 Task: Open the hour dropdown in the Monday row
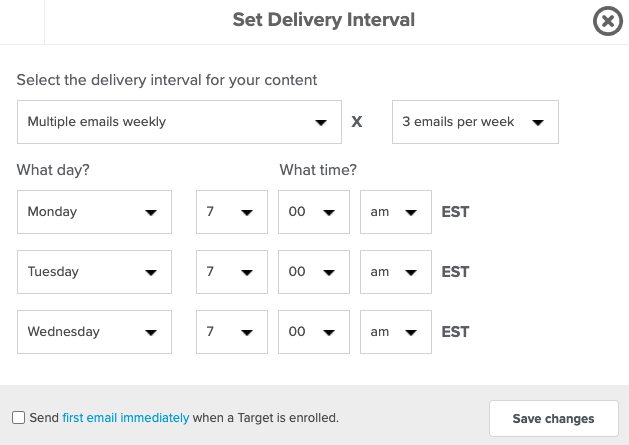(x=232, y=212)
